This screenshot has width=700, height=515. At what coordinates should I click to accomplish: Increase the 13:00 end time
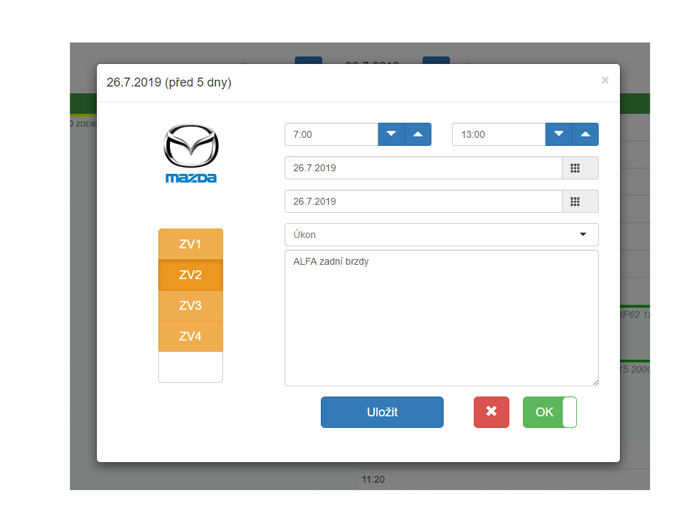pos(585,134)
